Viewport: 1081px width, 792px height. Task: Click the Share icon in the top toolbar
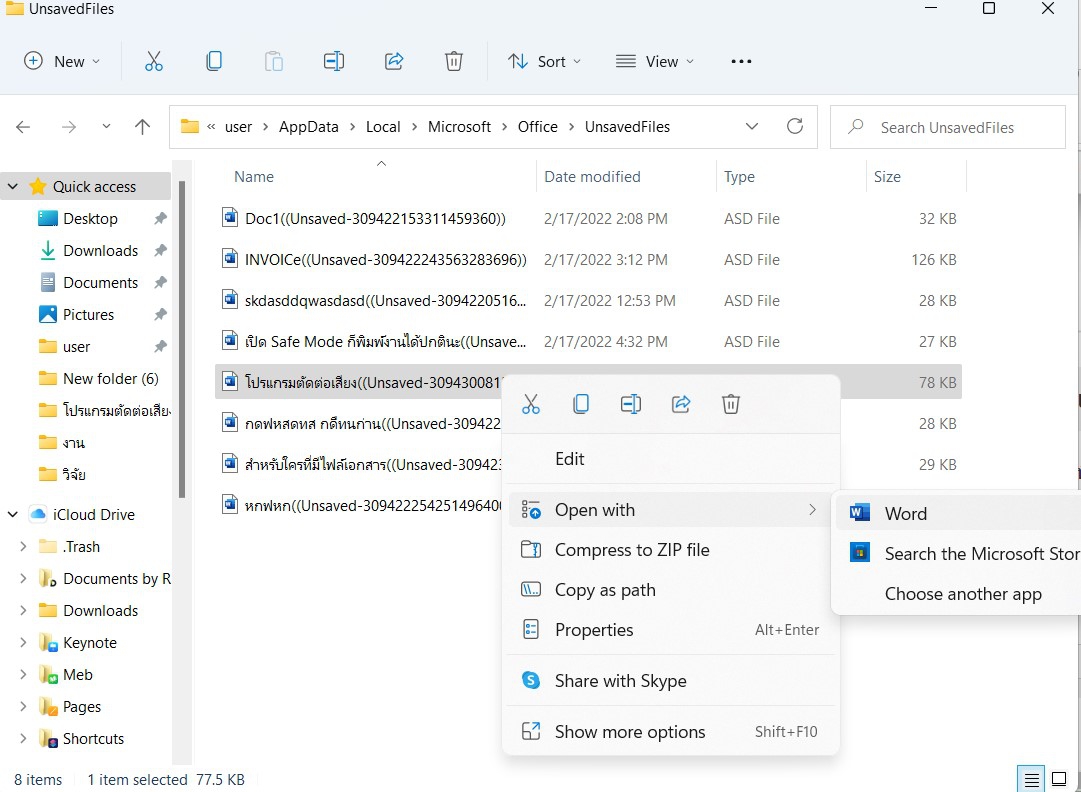coord(394,61)
